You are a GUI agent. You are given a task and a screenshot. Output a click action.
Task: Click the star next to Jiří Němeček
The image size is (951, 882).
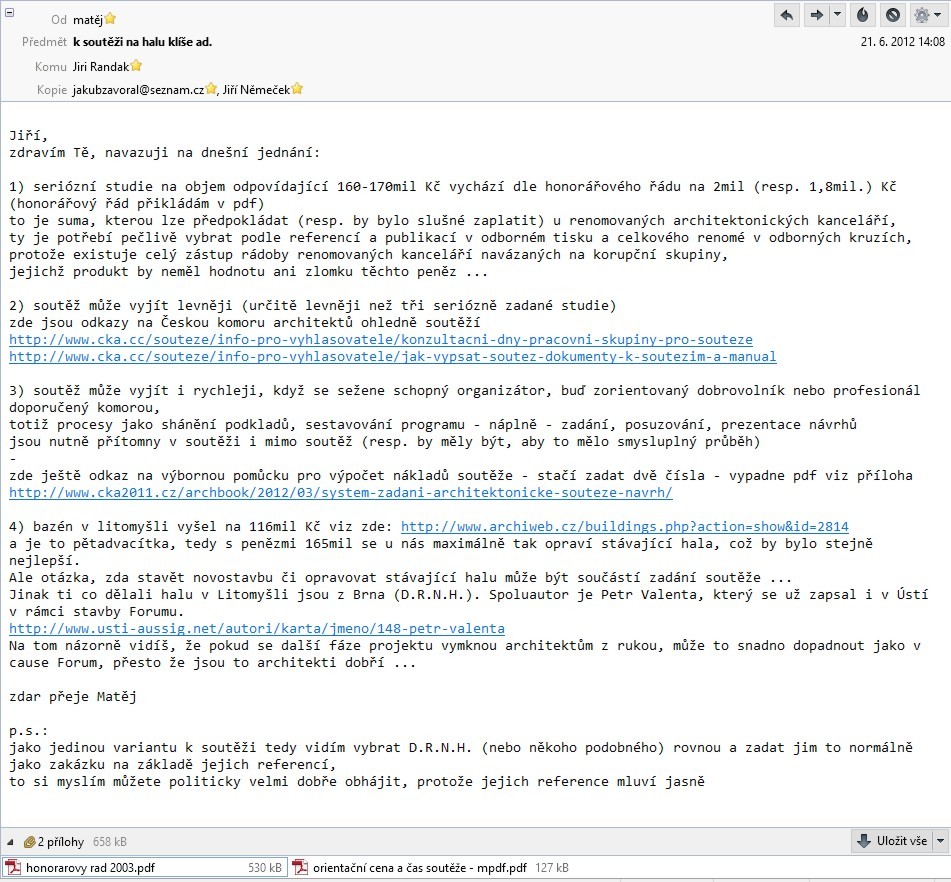click(x=297, y=89)
